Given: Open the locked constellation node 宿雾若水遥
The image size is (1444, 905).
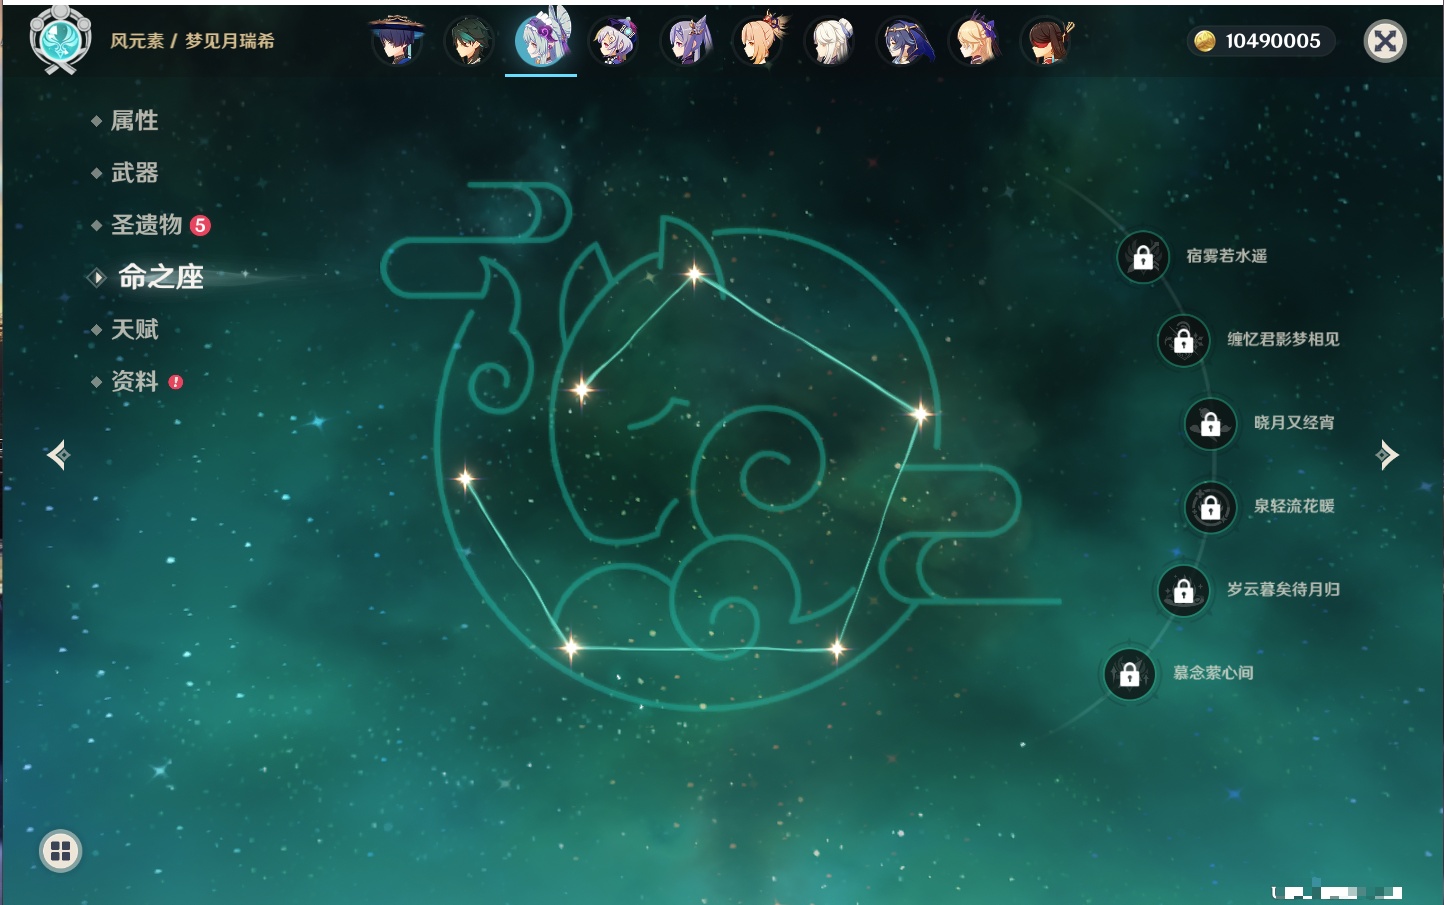Looking at the screenshot, I should click(1143, 257).
